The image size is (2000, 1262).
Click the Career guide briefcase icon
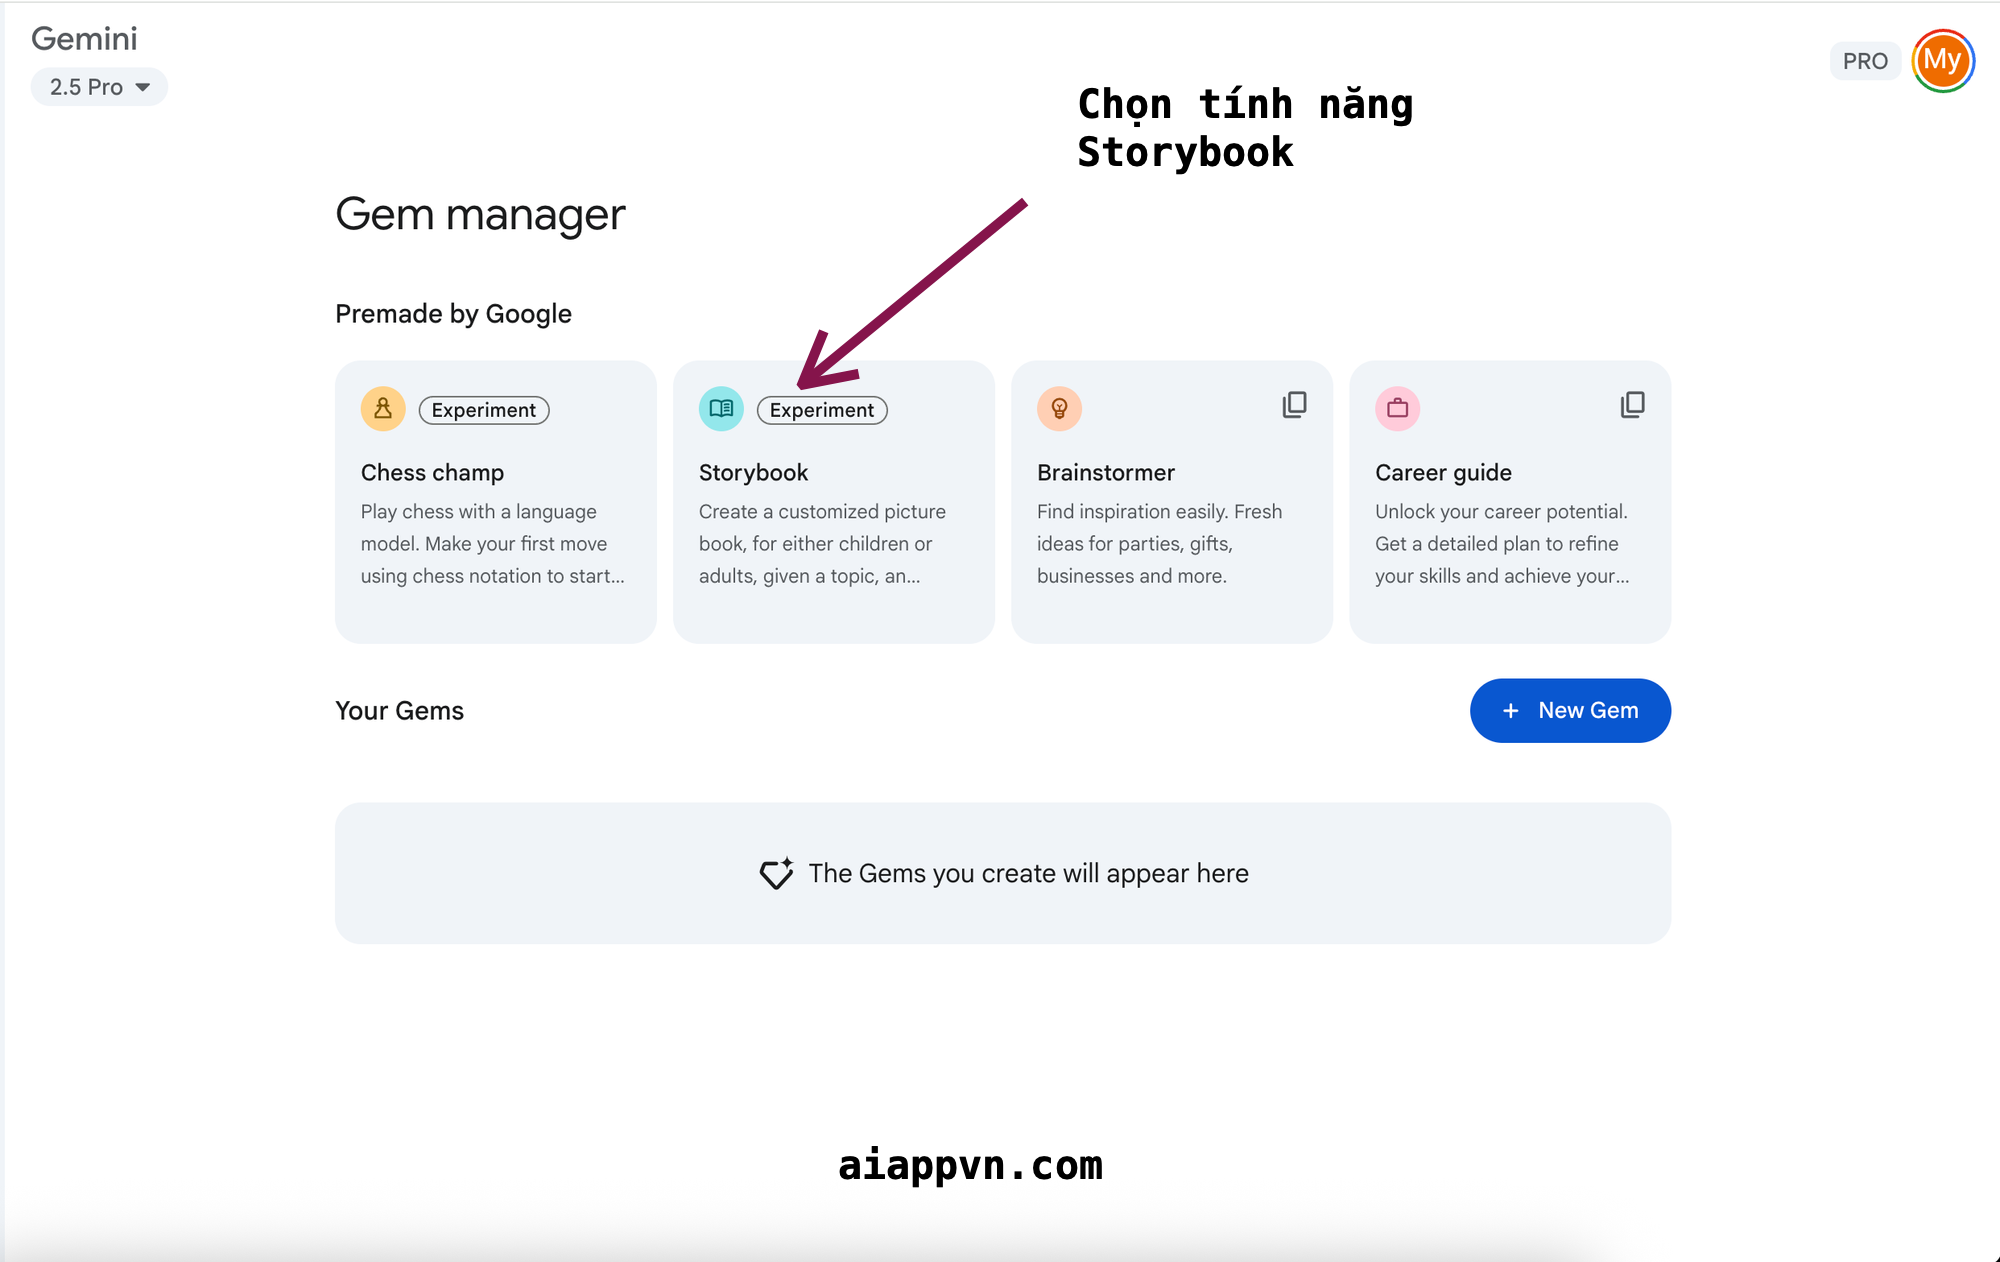click(x=1397, y=409)
